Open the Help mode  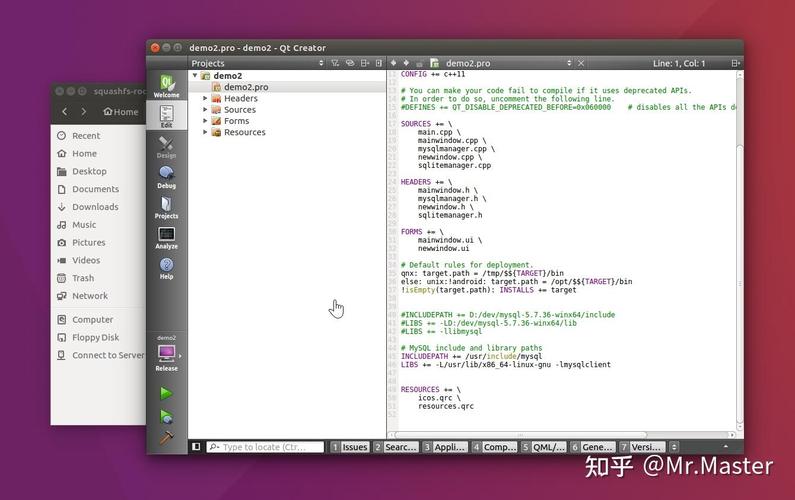click(x=166, y=268)
